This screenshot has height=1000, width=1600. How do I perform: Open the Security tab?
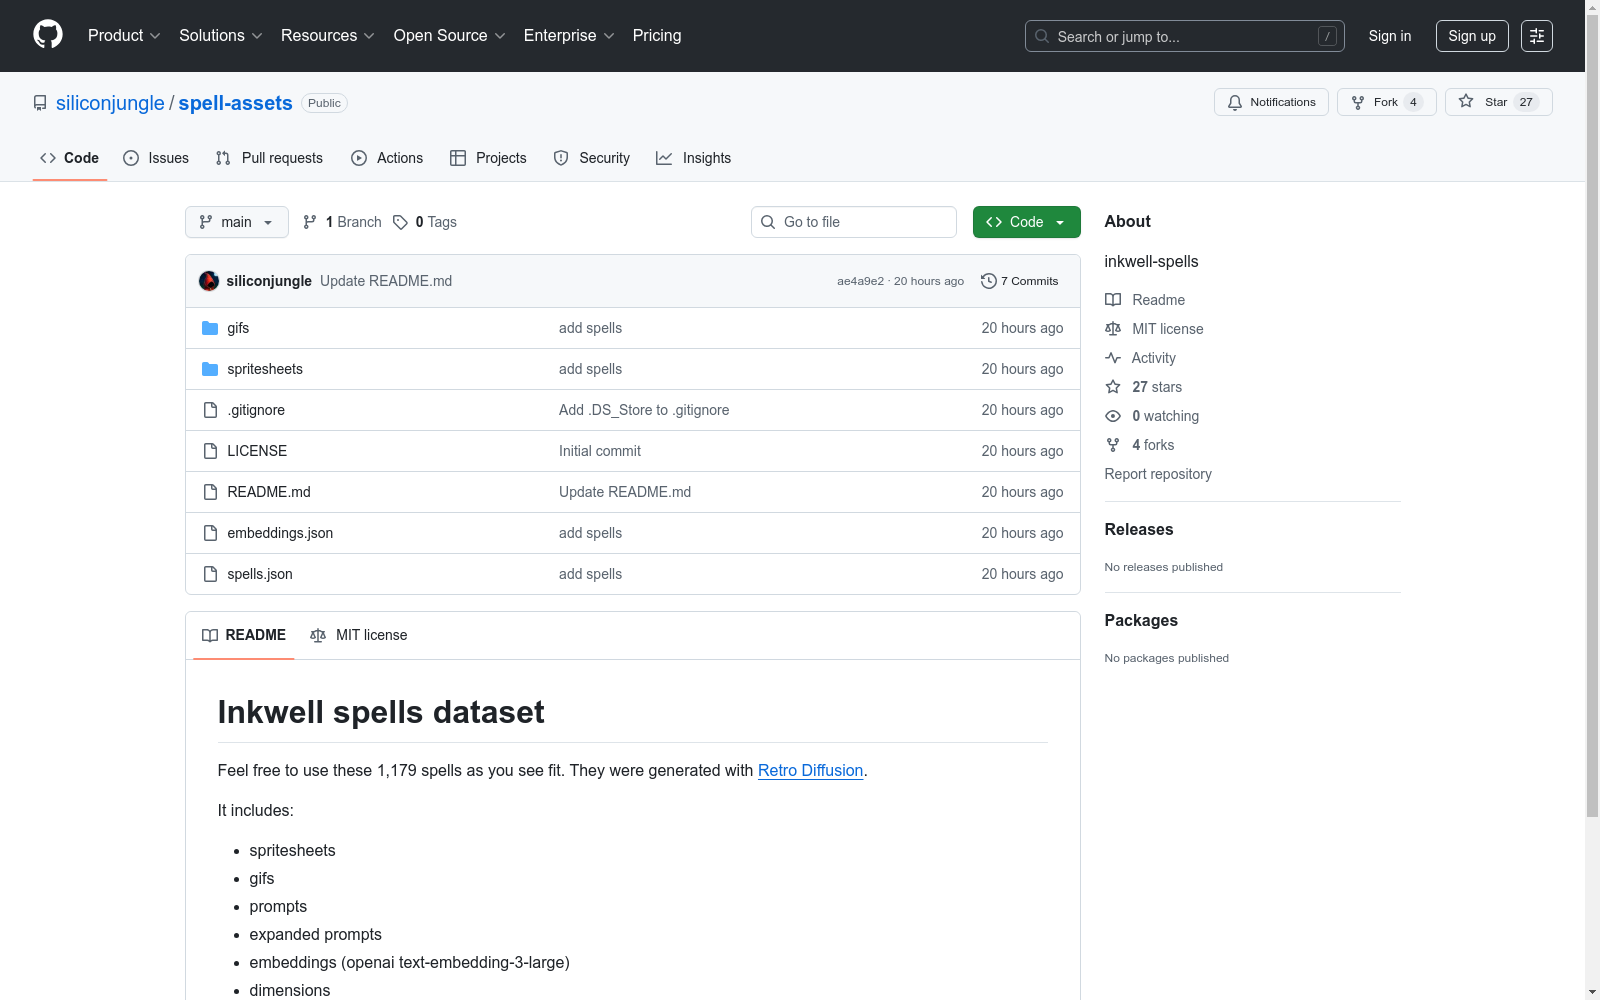(x=592, y=158)
